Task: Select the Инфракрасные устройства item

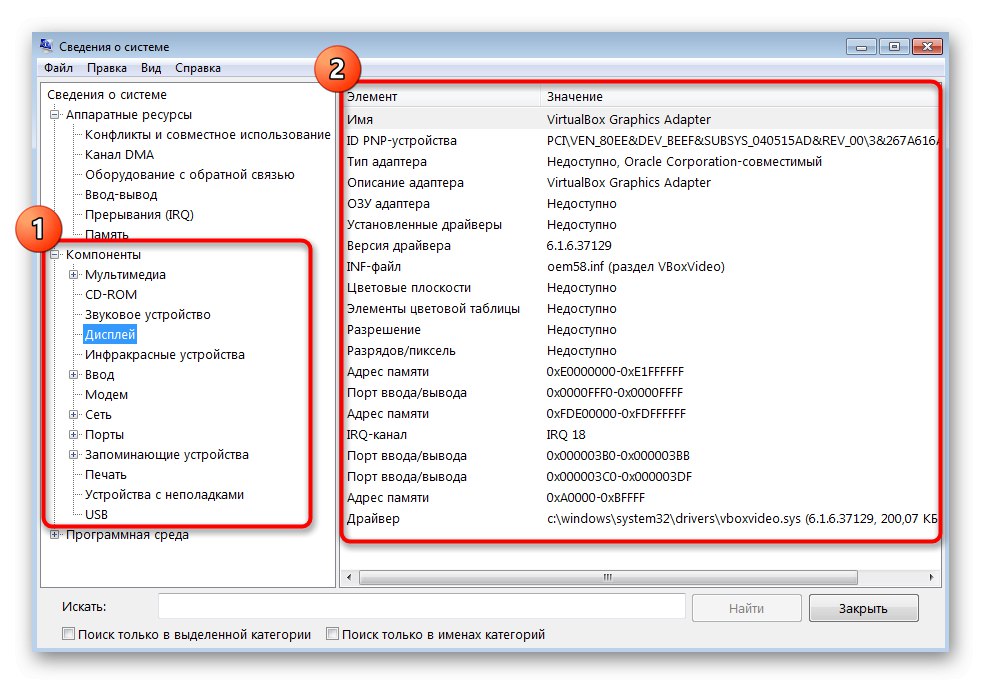Action: pos(165,354)
